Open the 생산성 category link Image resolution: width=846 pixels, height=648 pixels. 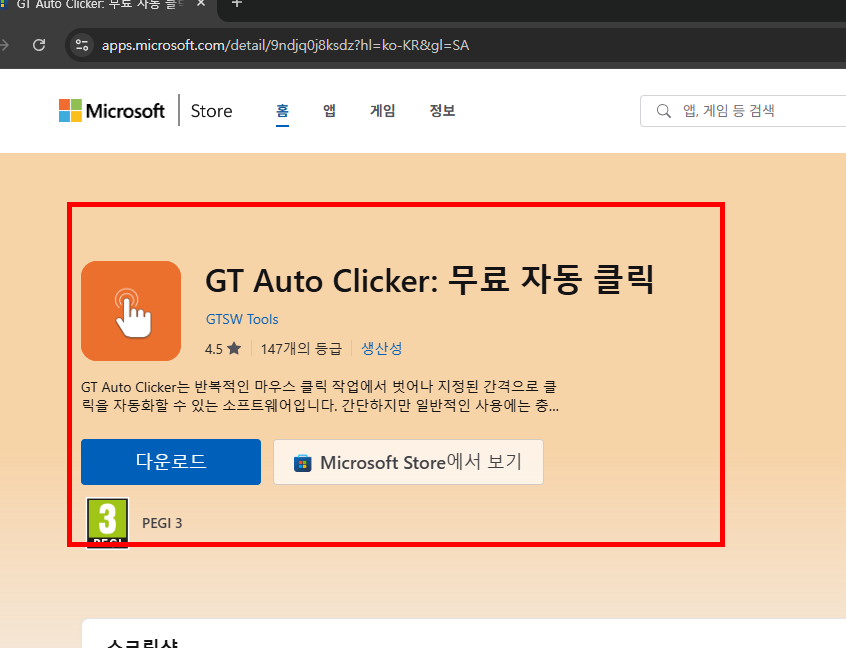click(381, 349)
